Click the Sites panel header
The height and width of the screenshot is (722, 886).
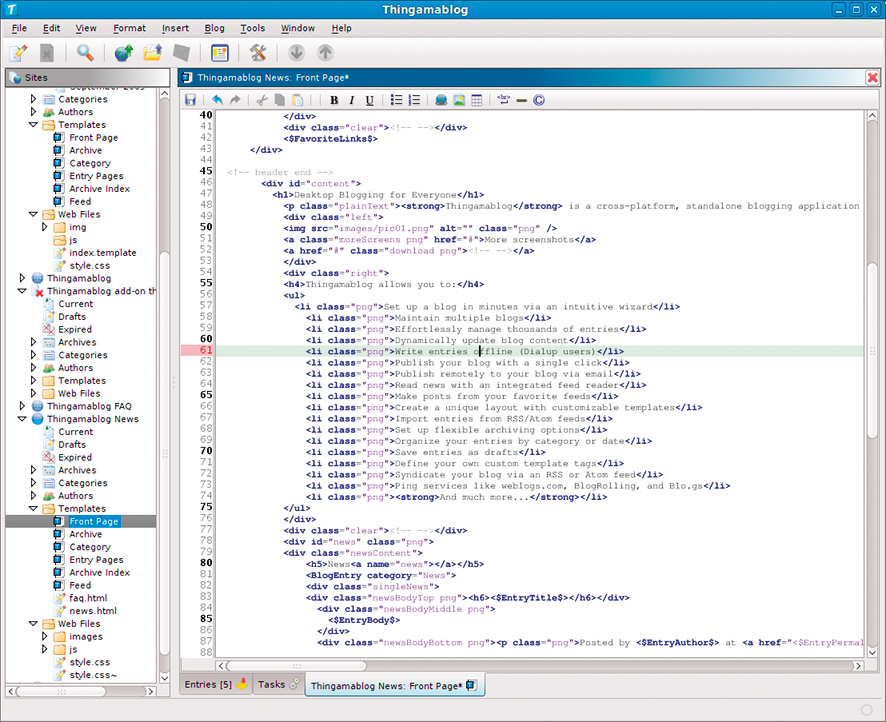point(88,77)
